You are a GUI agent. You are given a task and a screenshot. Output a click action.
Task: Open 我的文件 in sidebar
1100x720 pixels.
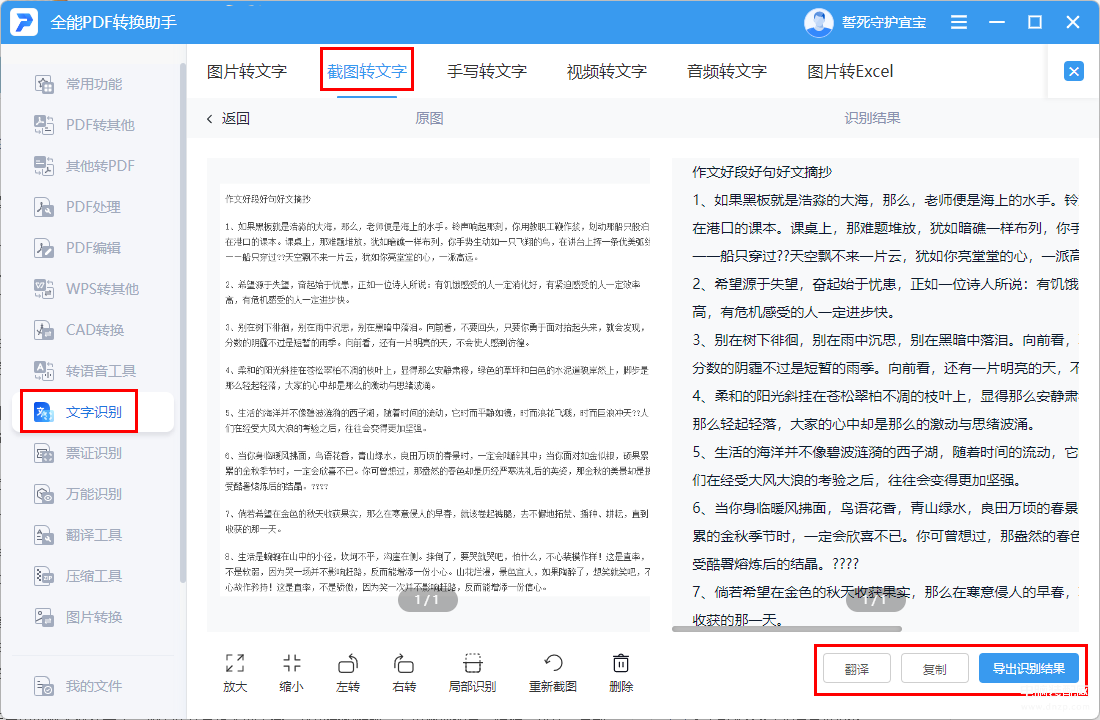point(79,686)
